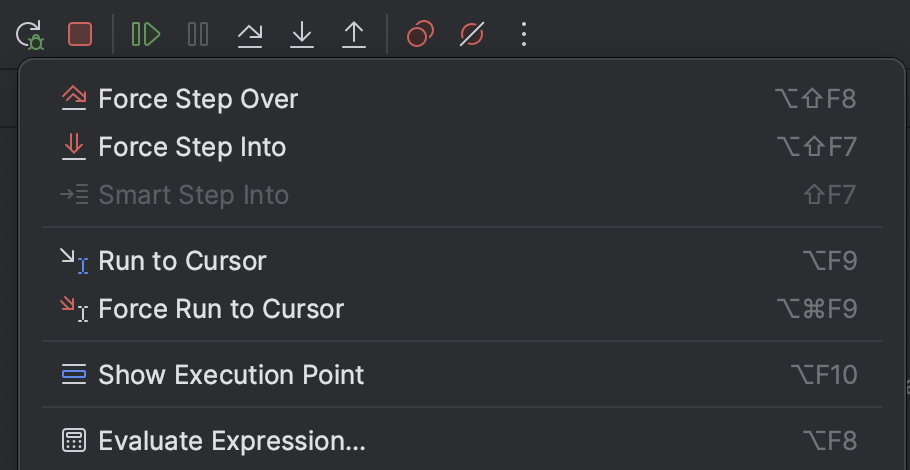Open the three-dot More actions menu
Image resolution: width=910 pixels, height=470 pixels.
(524, 35)
